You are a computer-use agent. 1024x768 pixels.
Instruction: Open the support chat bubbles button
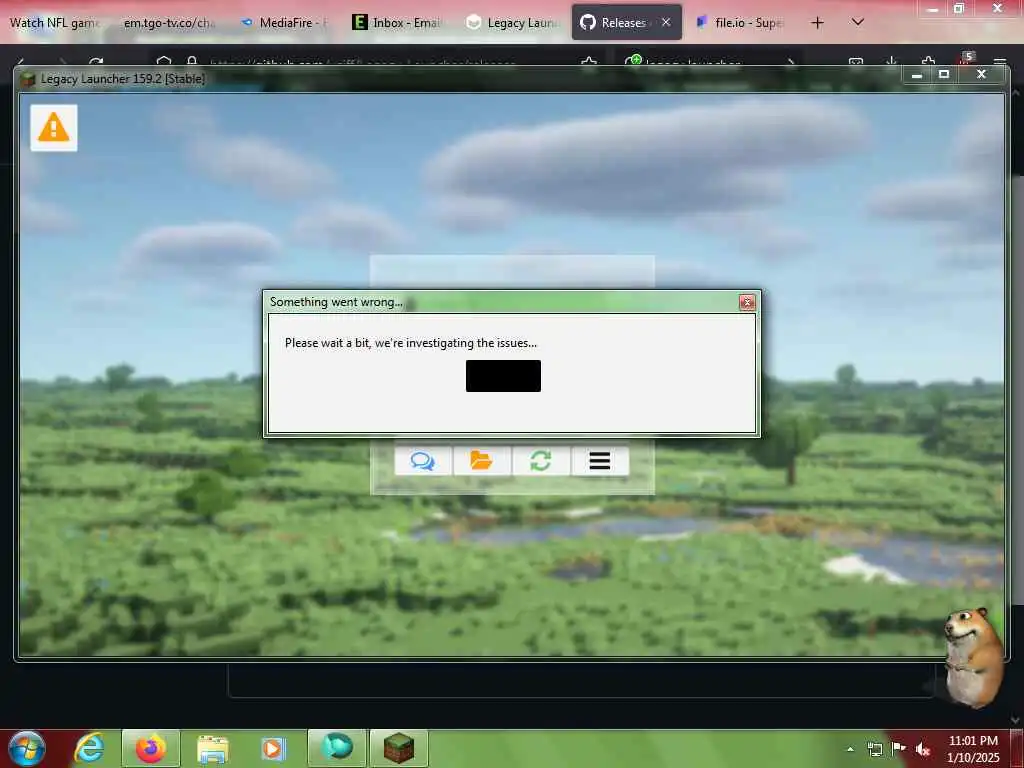(x=423, y=461)
